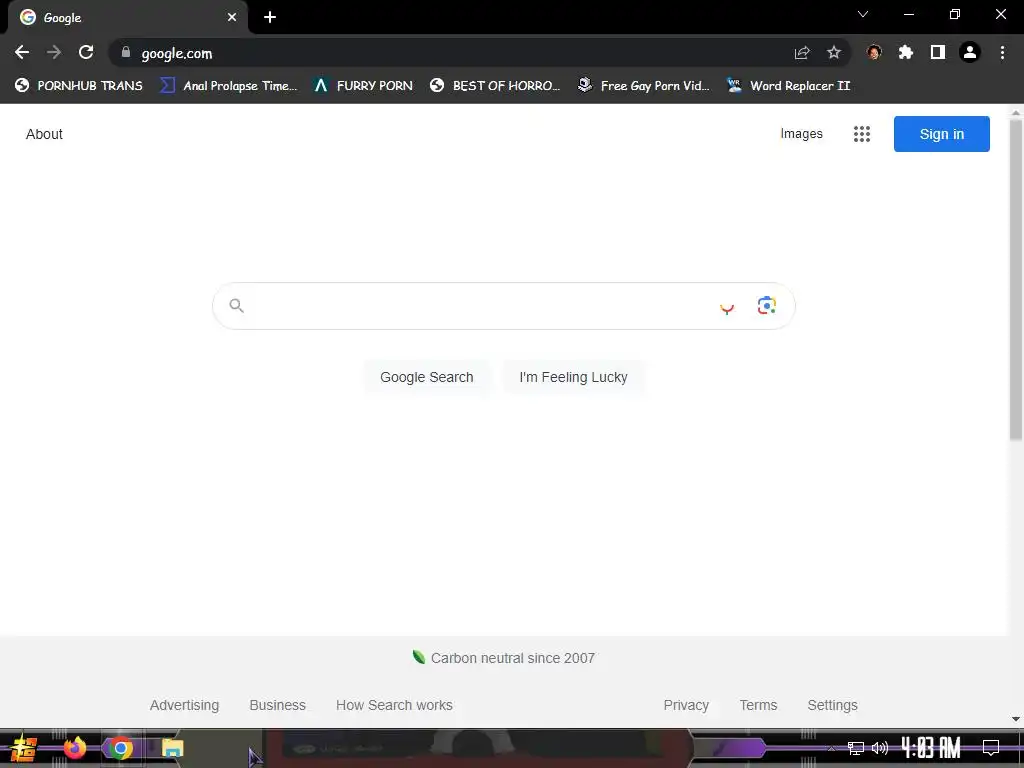Search by image with the Lens camera icon

pyautogui.click(x=767, y=306)
